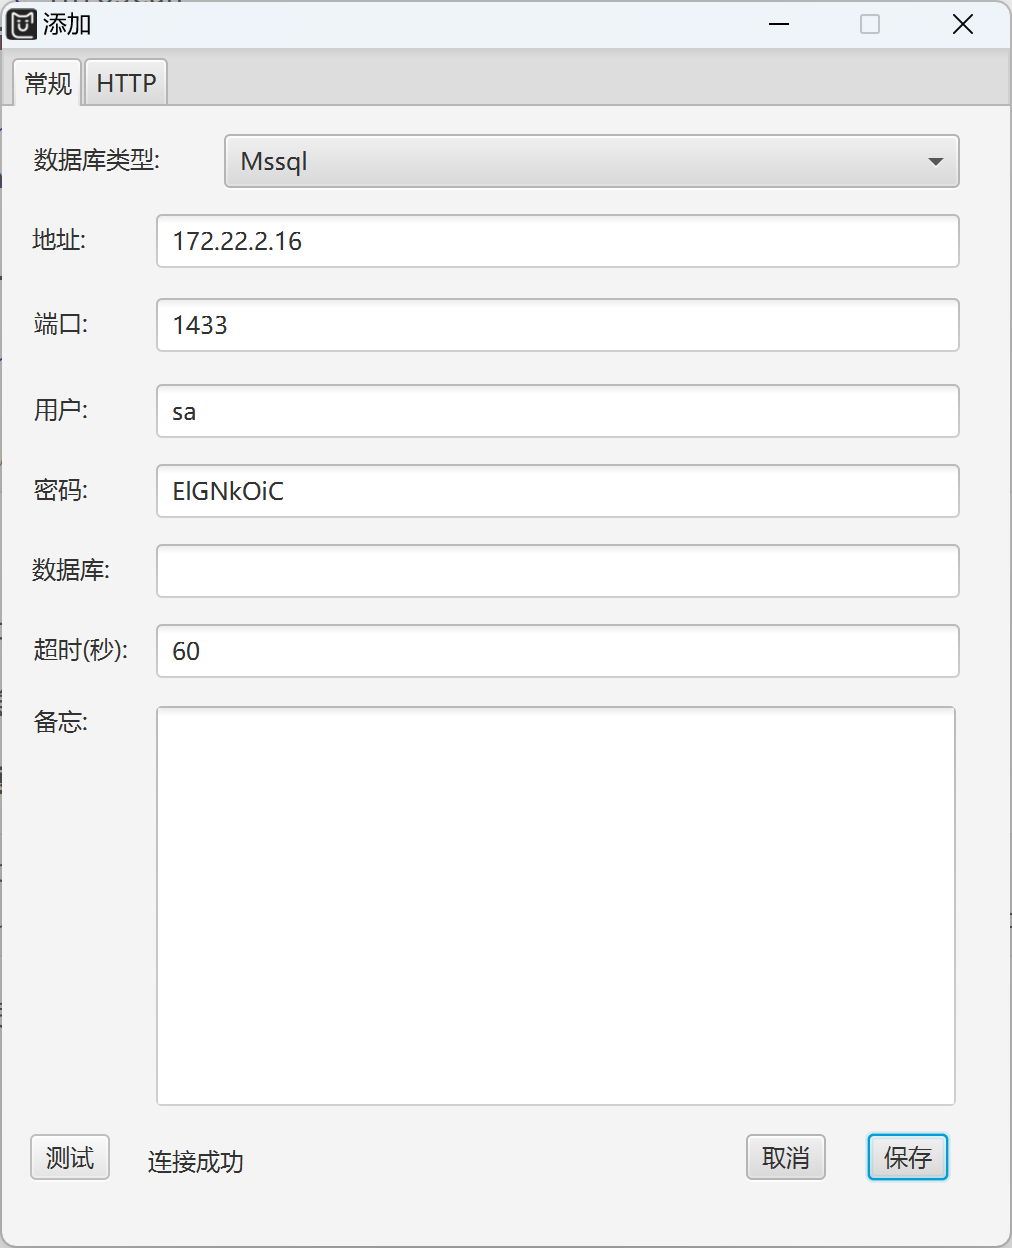
Task: Click inside the 备忘 notes text area
Action: (x=556, y=906)
